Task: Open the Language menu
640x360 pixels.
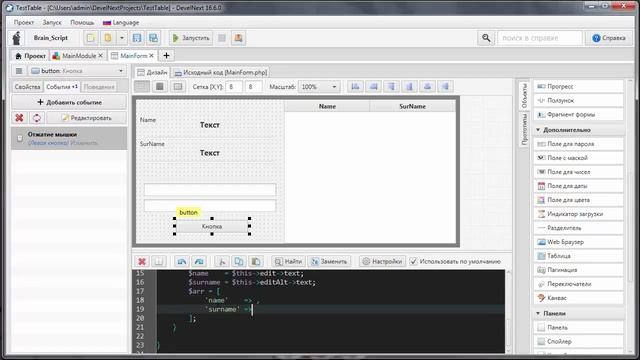Action: (x=121, y=22)
